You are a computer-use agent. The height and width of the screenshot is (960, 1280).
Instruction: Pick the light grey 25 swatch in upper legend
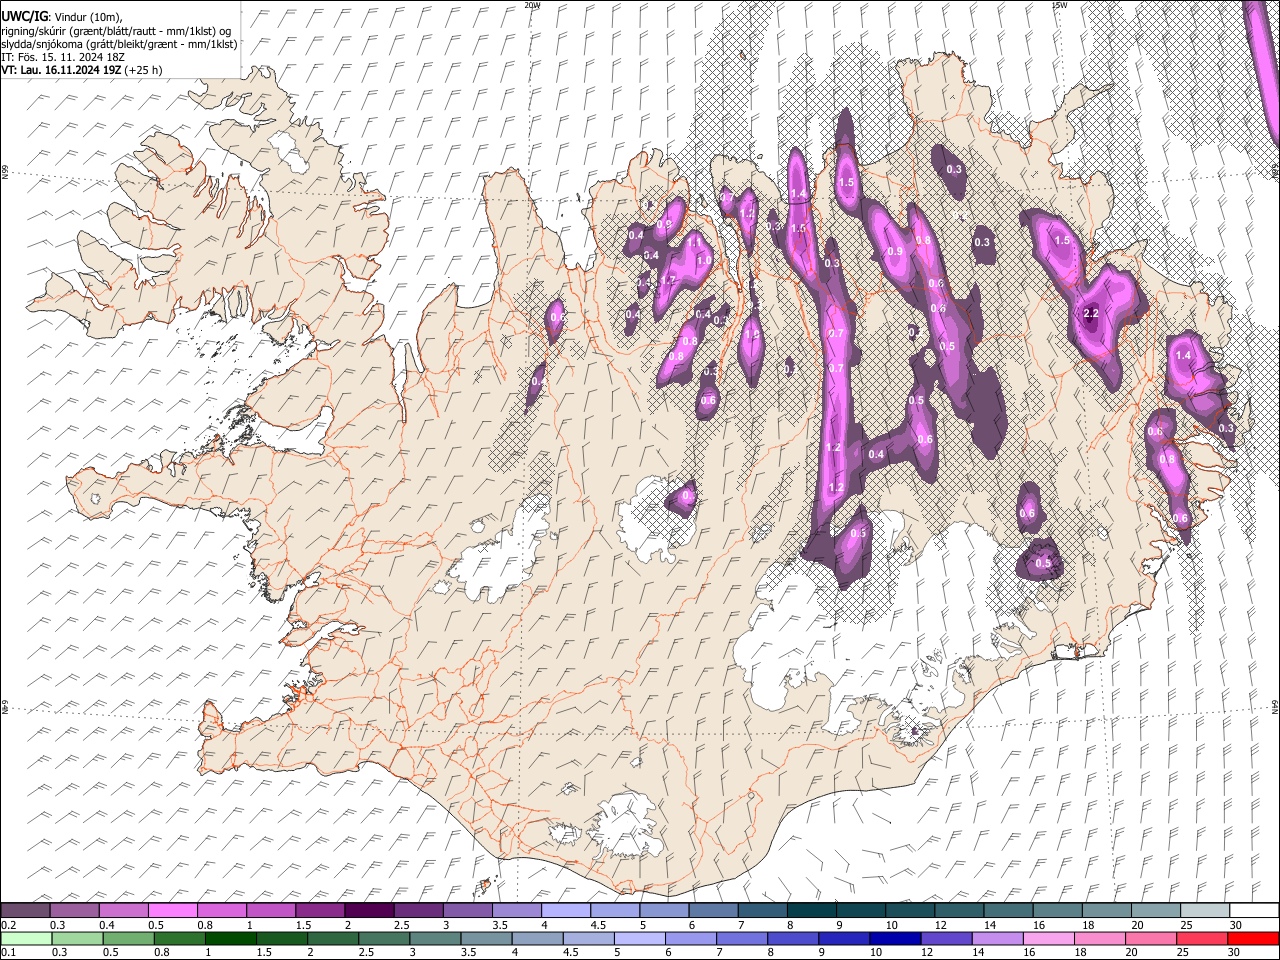[1205, 911]
